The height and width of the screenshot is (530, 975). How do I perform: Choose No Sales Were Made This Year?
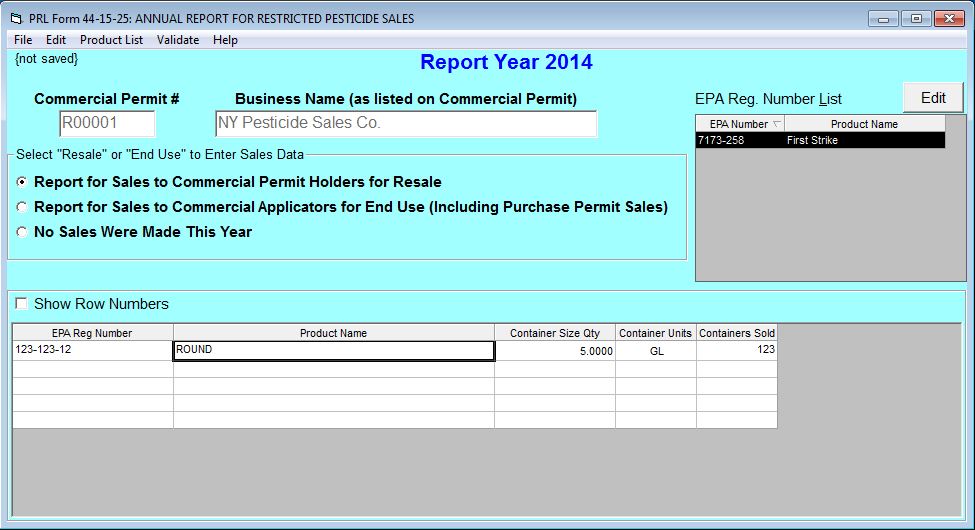(x=23, y=232)
